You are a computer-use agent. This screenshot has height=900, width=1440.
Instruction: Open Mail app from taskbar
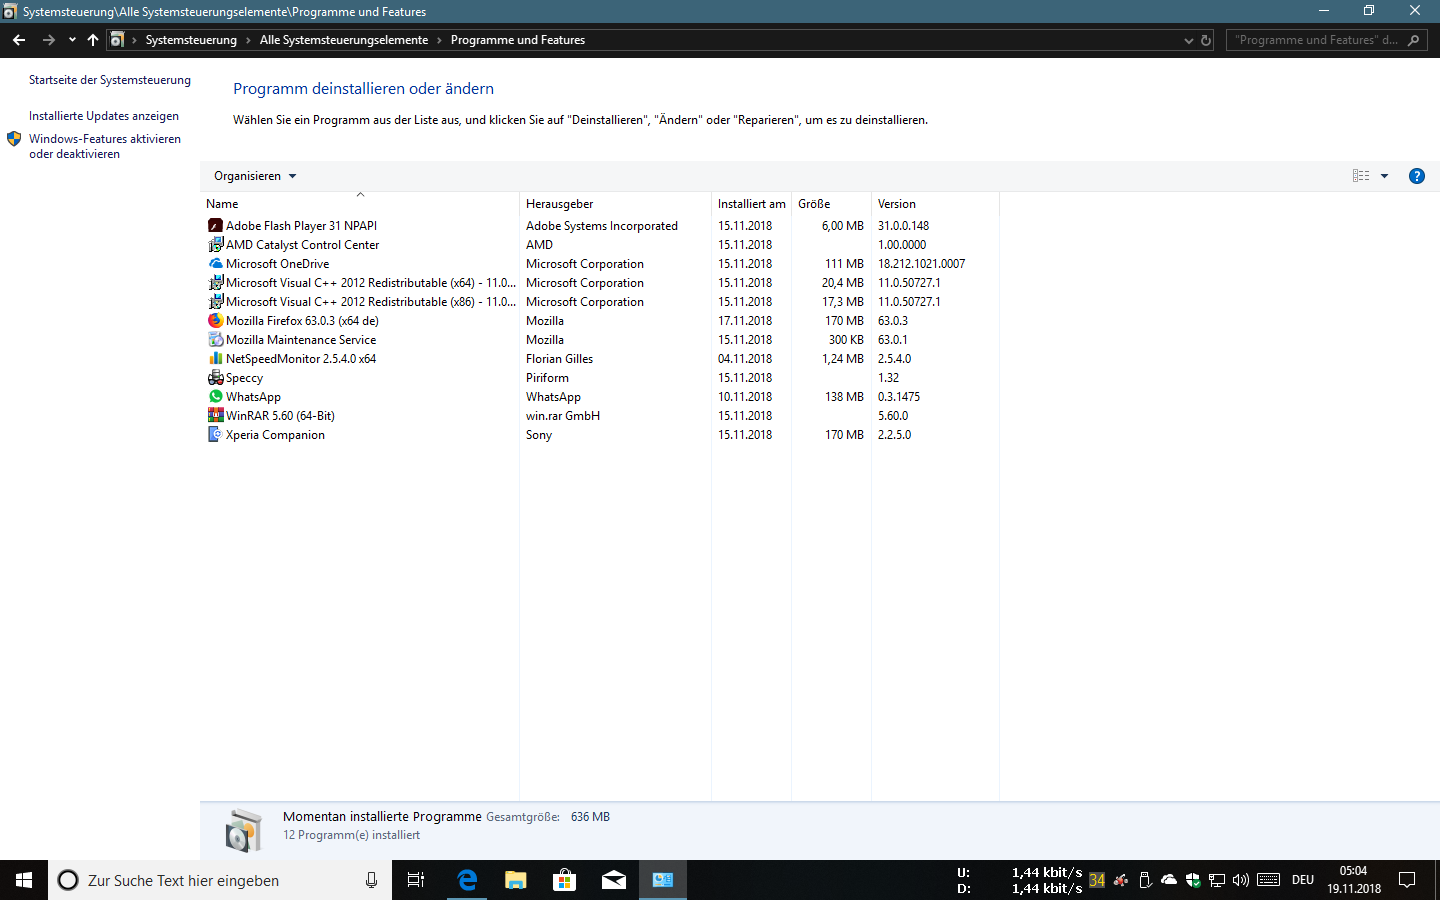tap(613, 880)
